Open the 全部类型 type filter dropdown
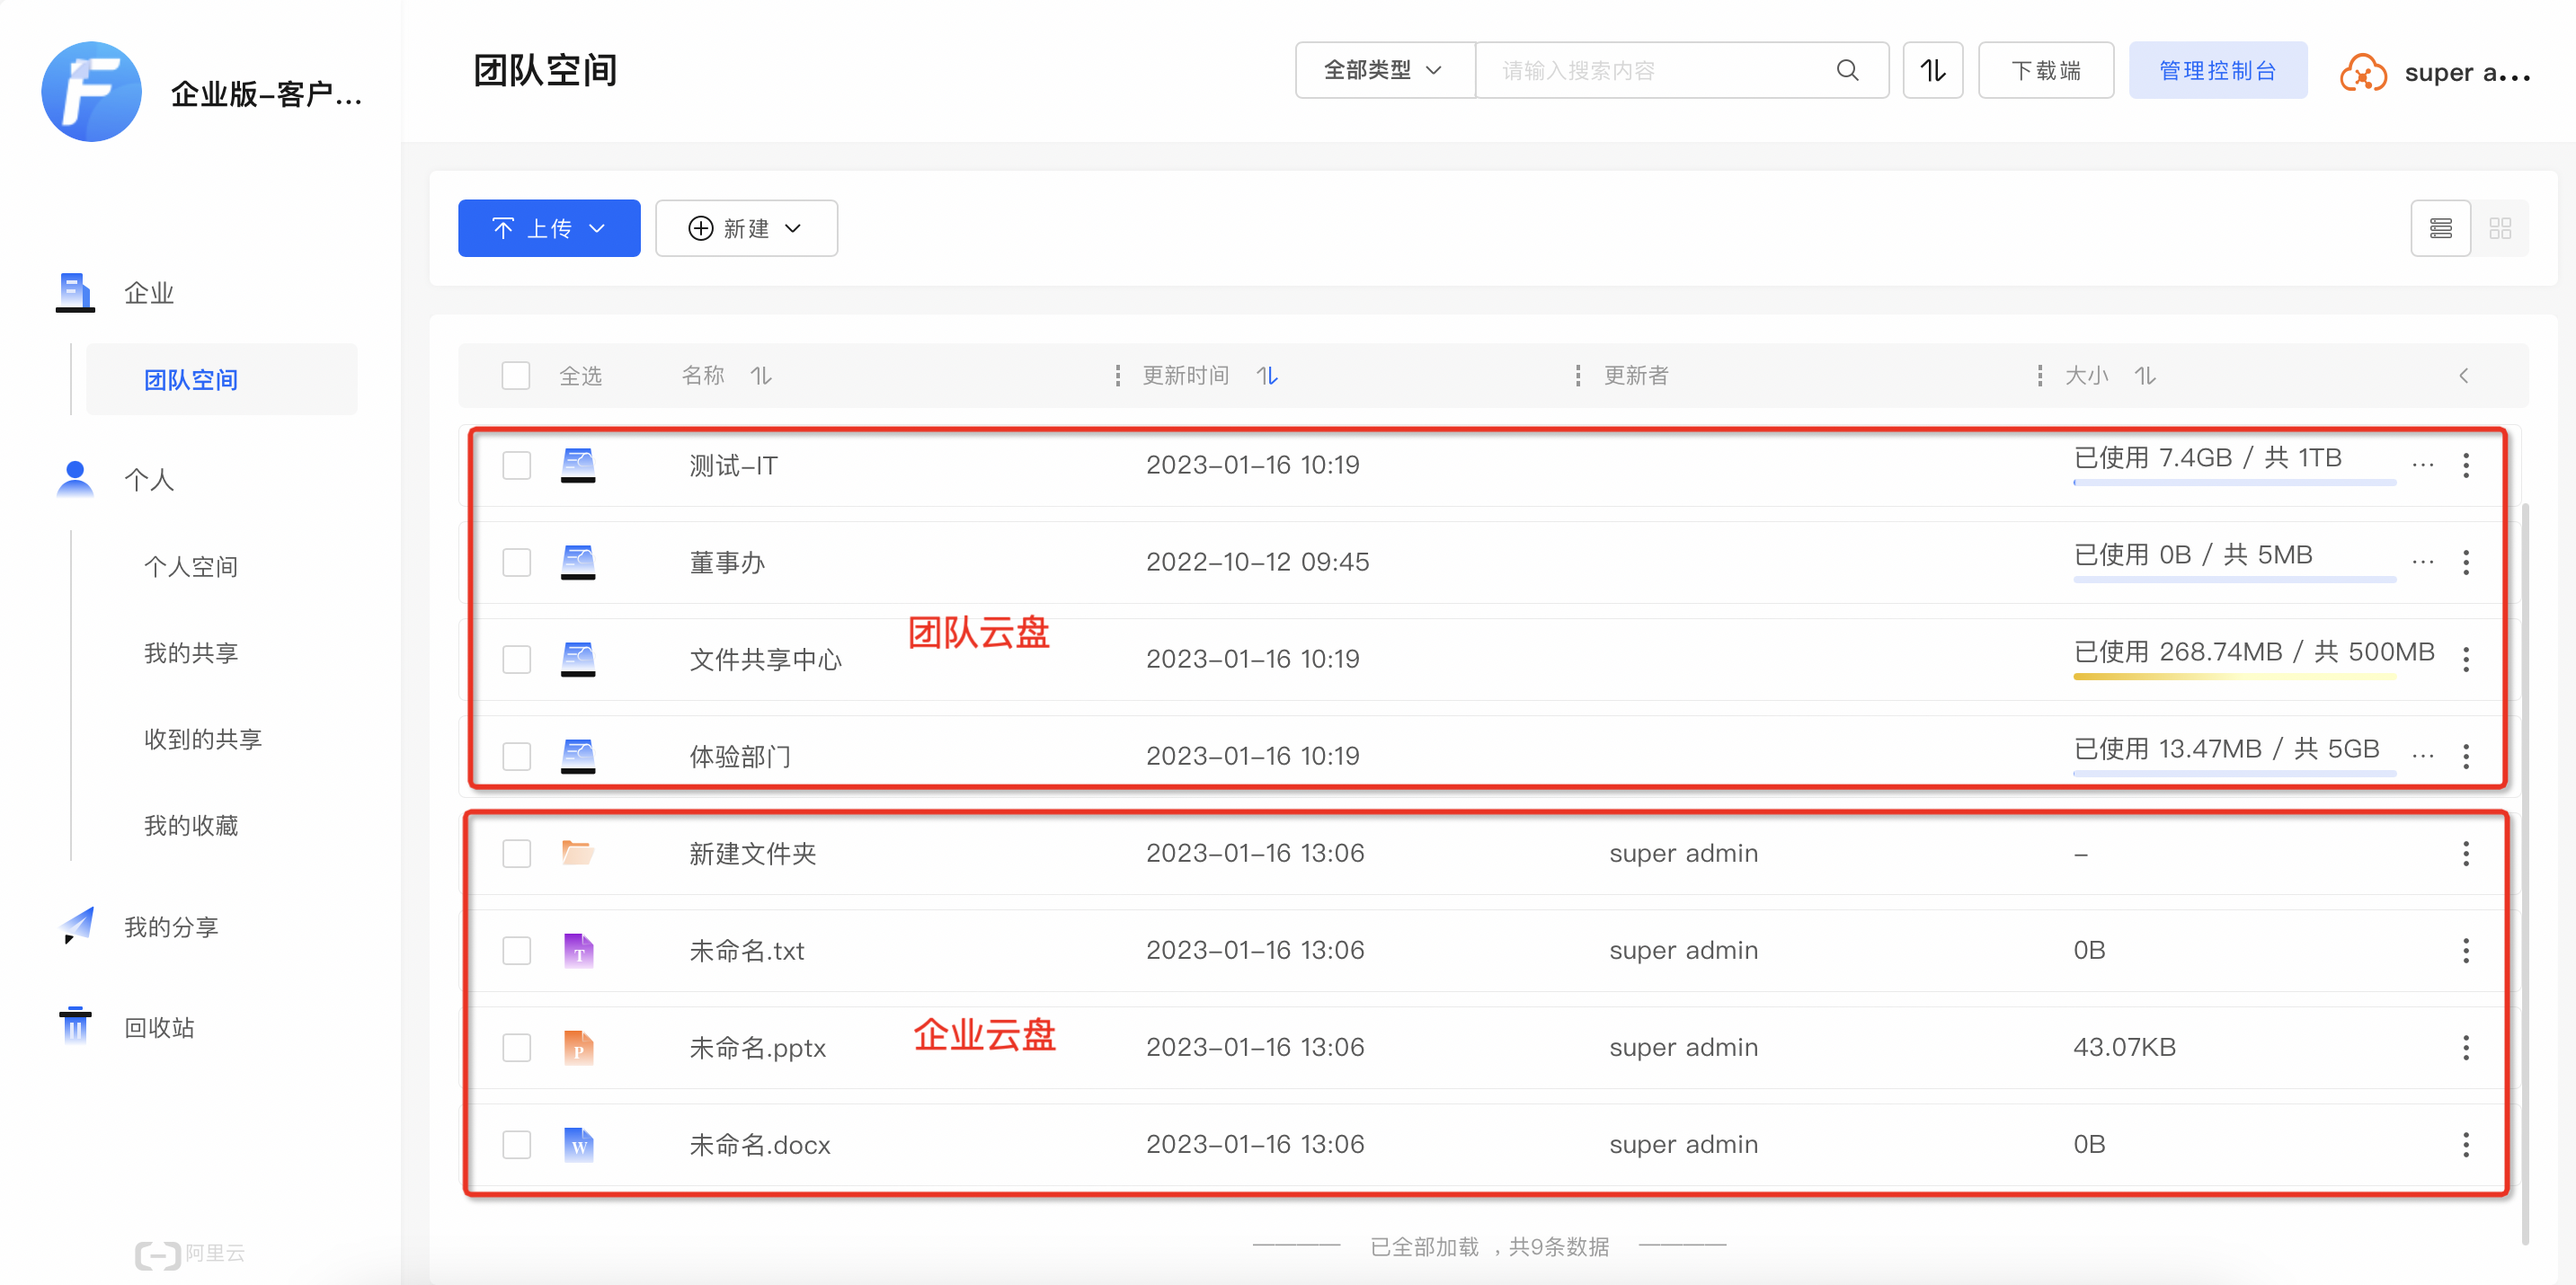This screenshot has height=1285, width=2576. click(1384, 70)
